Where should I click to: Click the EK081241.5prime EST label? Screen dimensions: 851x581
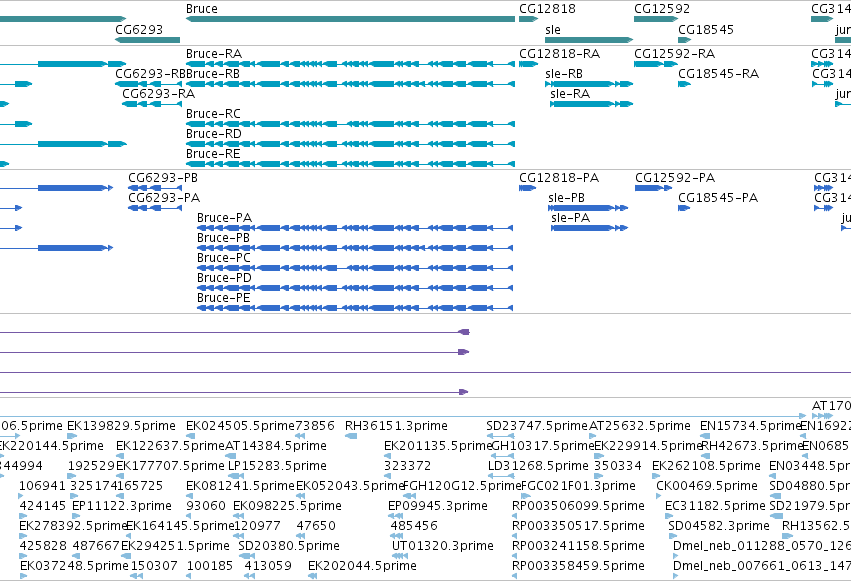tap(240, 486)
